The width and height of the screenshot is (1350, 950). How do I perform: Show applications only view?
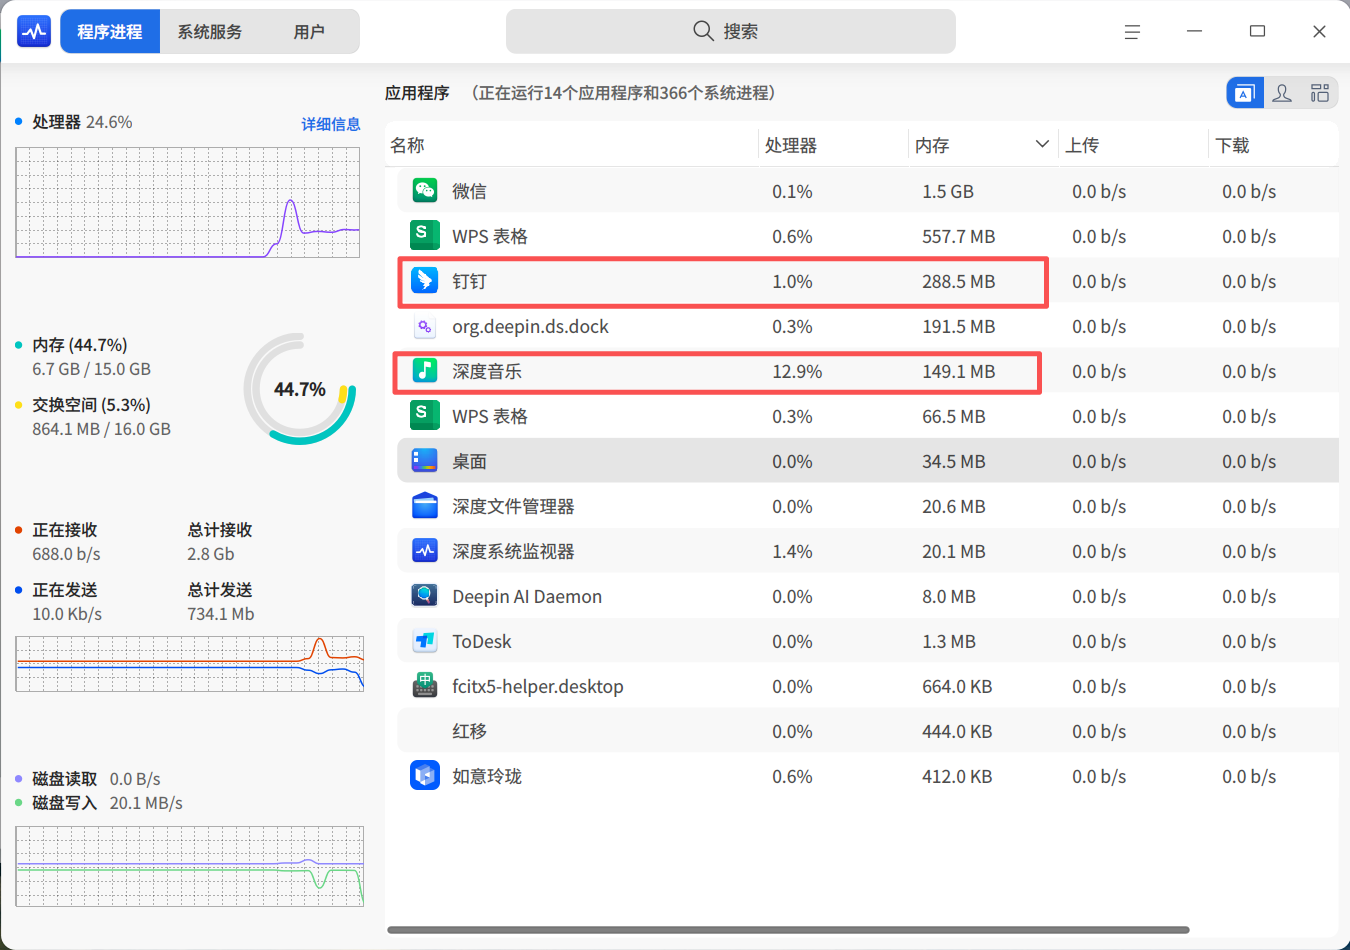click(1245, 93)
